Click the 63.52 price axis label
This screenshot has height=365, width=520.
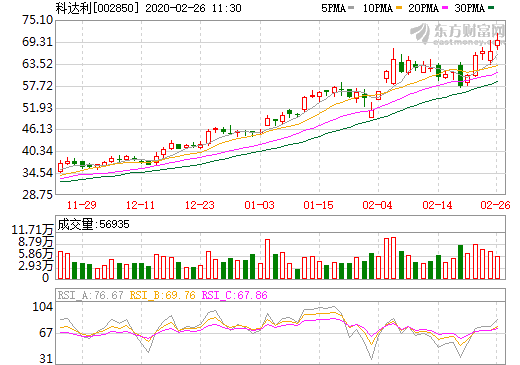[37, 64]
